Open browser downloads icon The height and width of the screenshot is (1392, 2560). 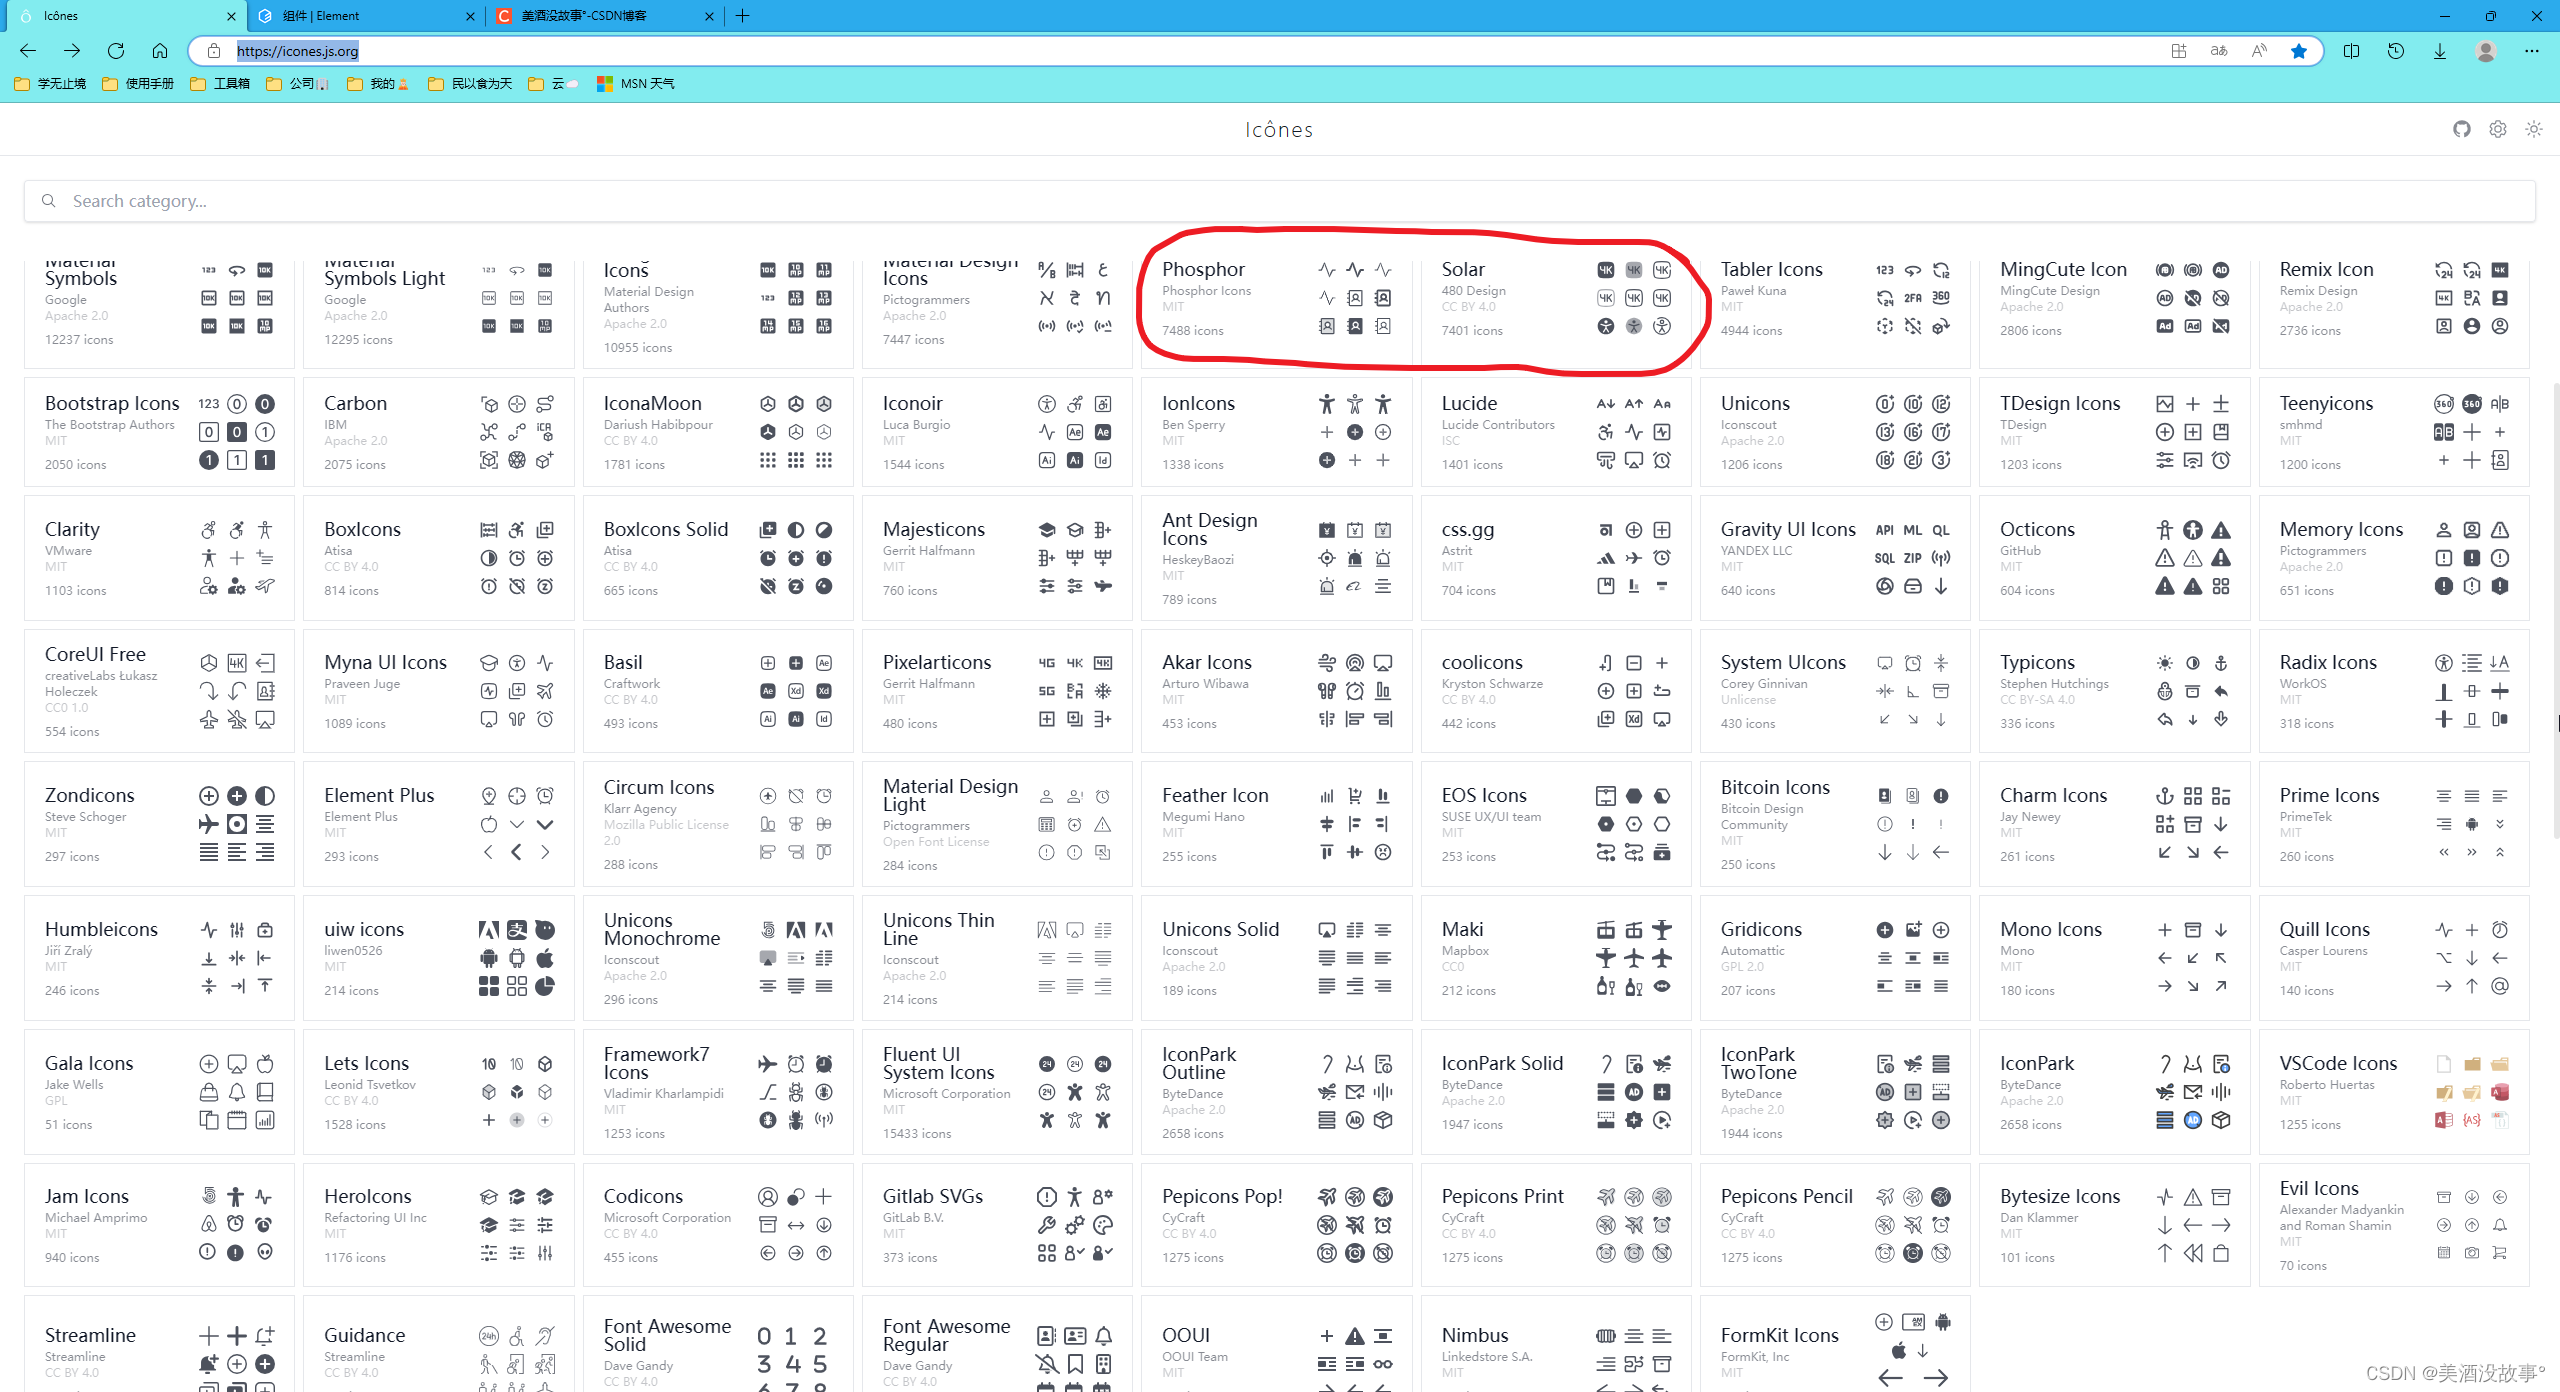[x=2440, y=51]
